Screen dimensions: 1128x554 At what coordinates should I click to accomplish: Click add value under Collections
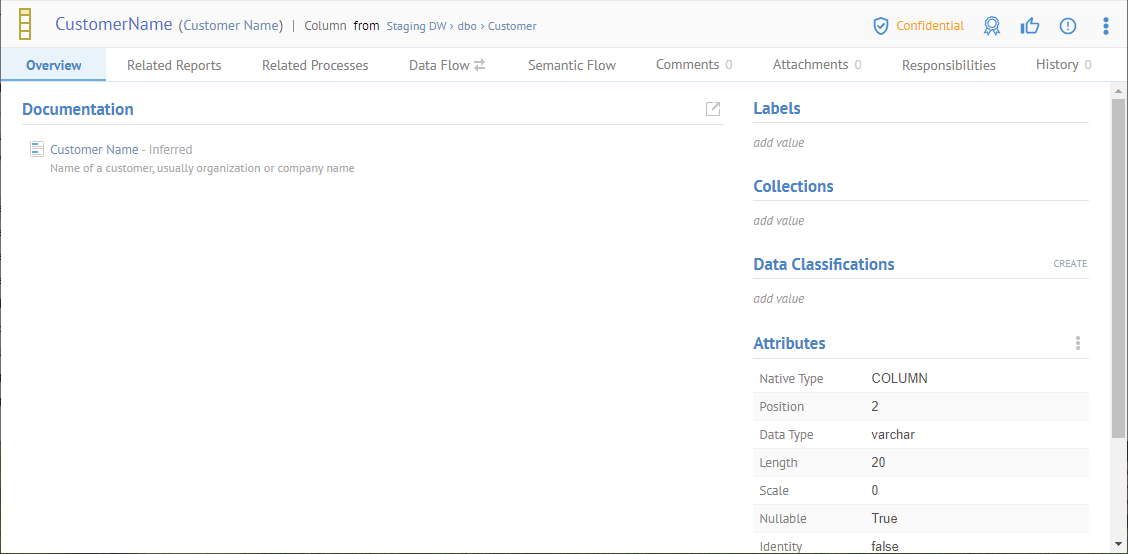coord(778,221)
